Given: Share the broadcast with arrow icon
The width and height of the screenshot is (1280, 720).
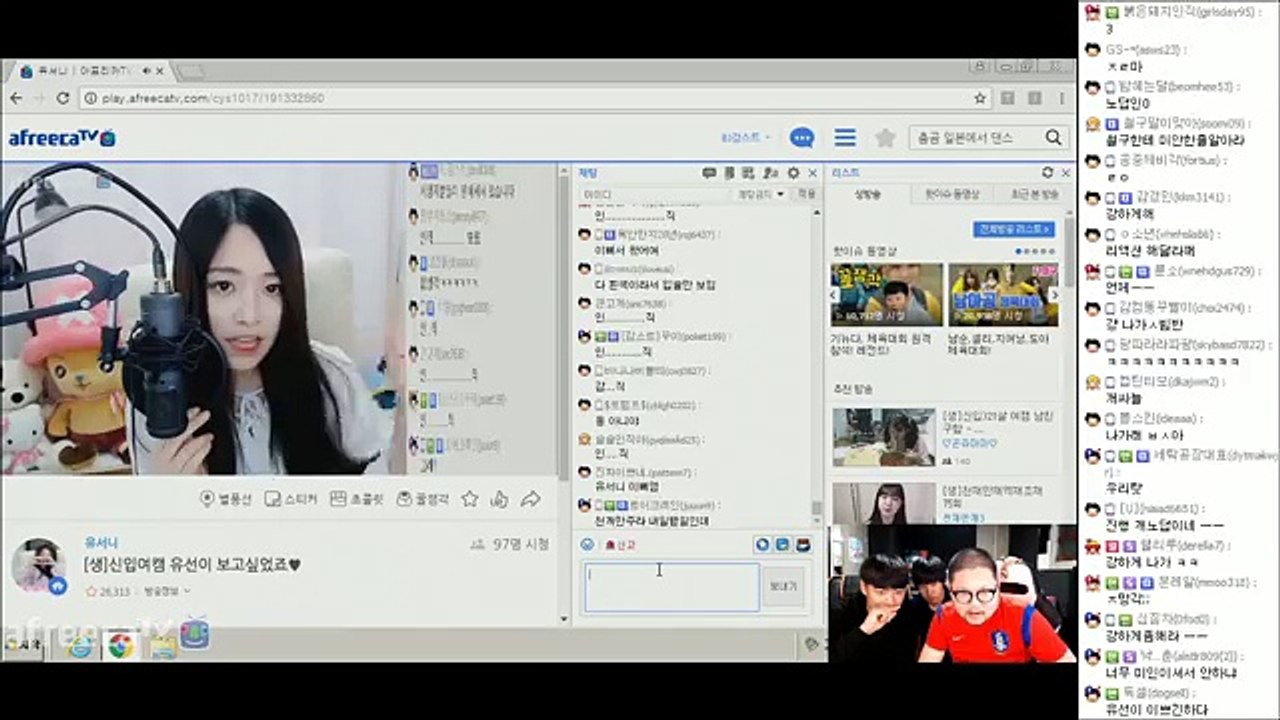Looking at the screenshot, I should [x=531, y=498].
